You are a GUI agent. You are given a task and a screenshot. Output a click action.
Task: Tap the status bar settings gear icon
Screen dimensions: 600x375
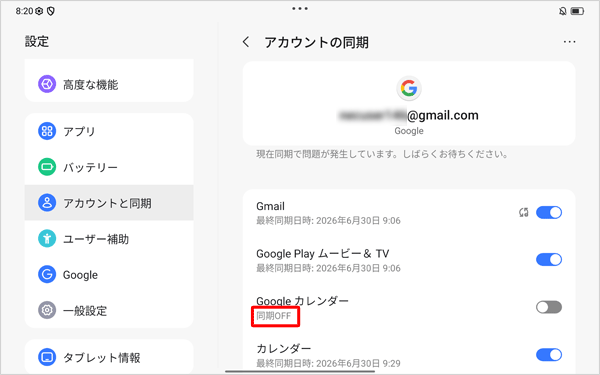[x=39, y=11]
